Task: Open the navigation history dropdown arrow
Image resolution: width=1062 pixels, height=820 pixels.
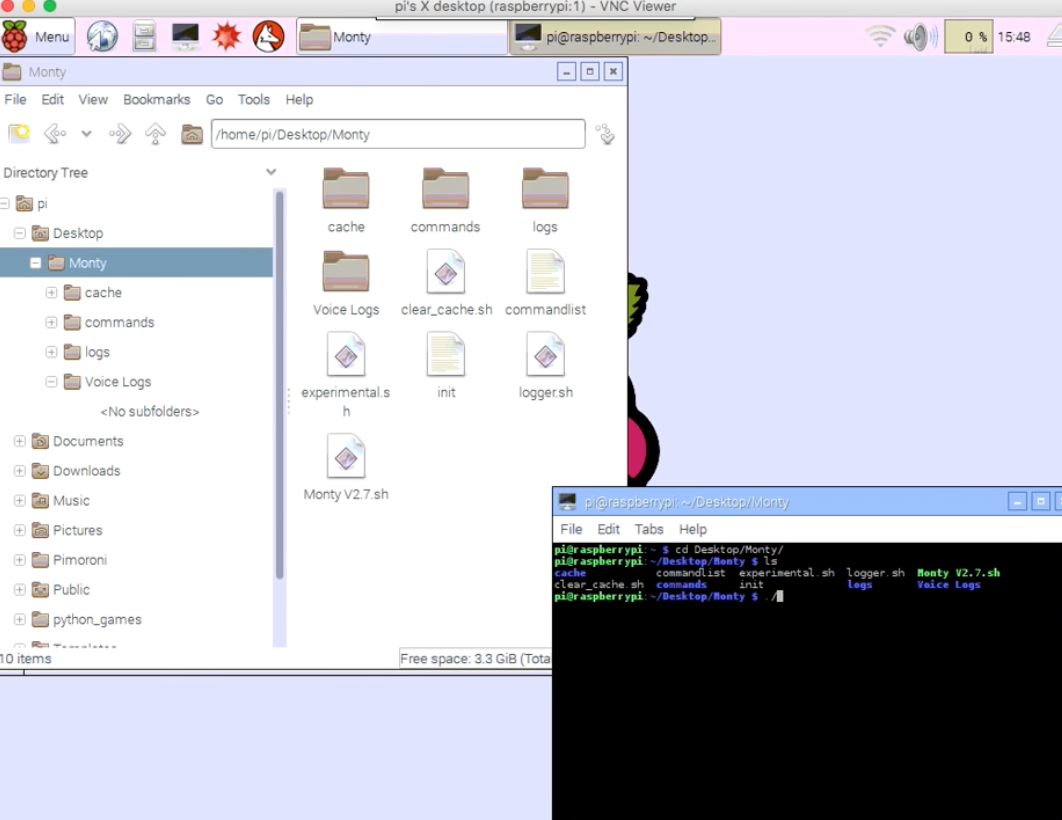Action: (x=86, y=133)
